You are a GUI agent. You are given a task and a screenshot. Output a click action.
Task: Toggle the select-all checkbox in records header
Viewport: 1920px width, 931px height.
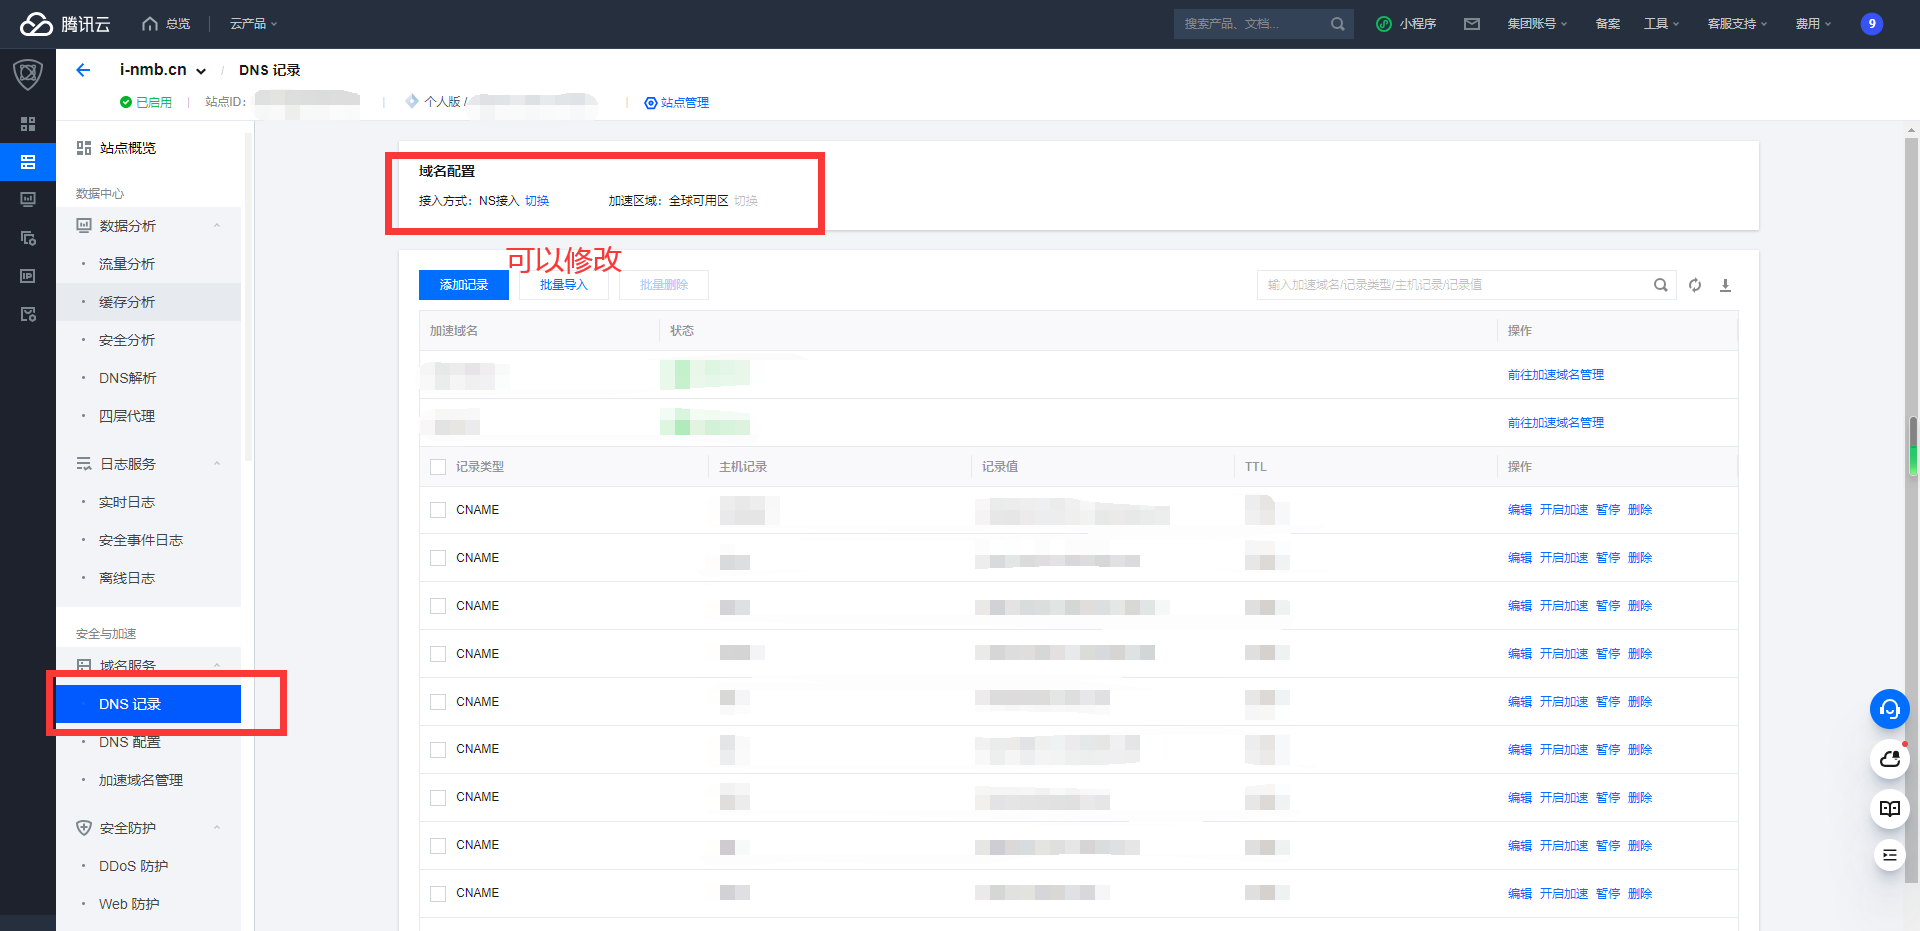(x=438, y=467)
